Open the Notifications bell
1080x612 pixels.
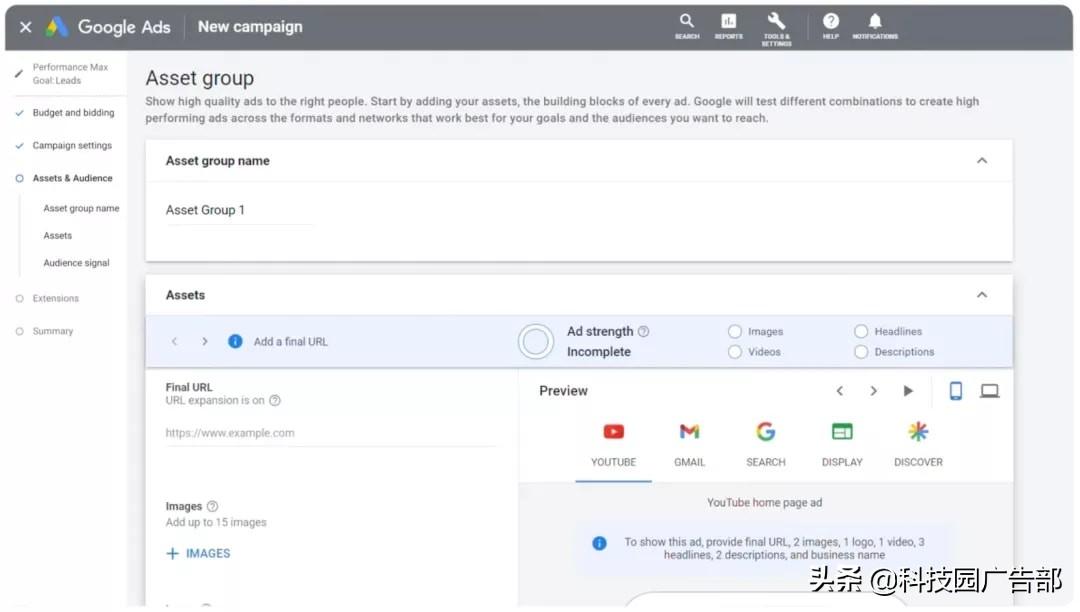pyautogui.click(x=875, y=27)
